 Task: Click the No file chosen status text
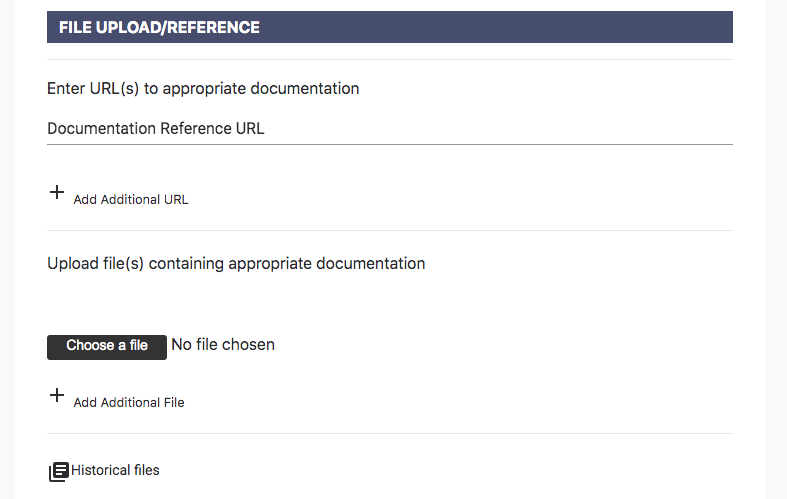(223, 344)
